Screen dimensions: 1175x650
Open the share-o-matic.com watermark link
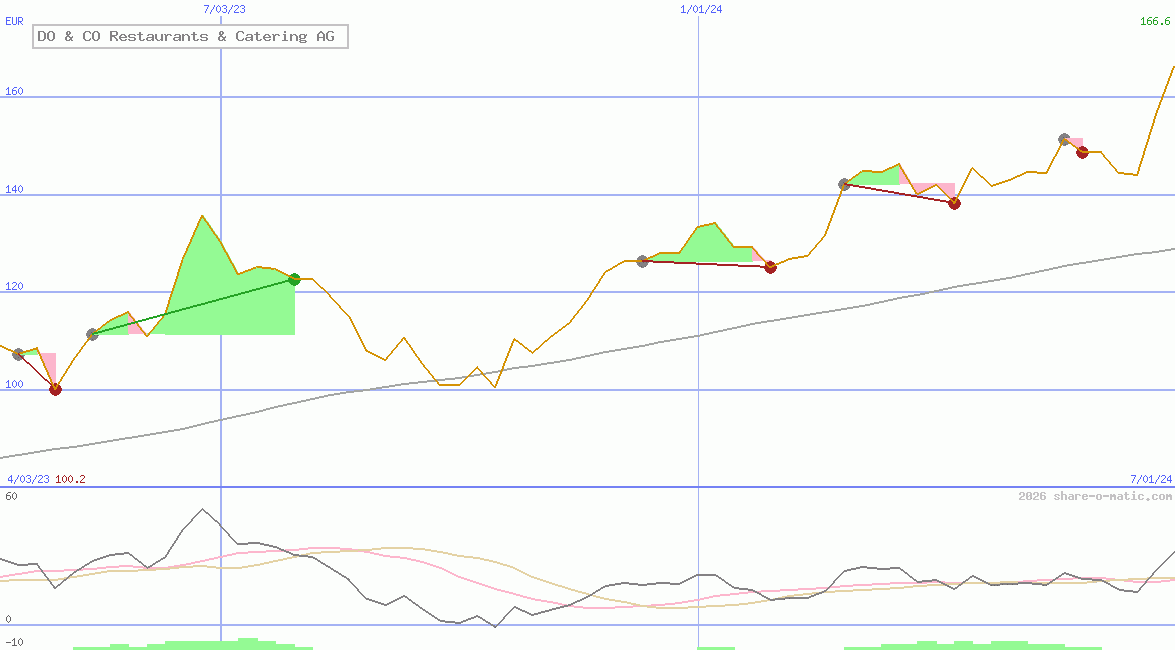tap(1095, 496)
